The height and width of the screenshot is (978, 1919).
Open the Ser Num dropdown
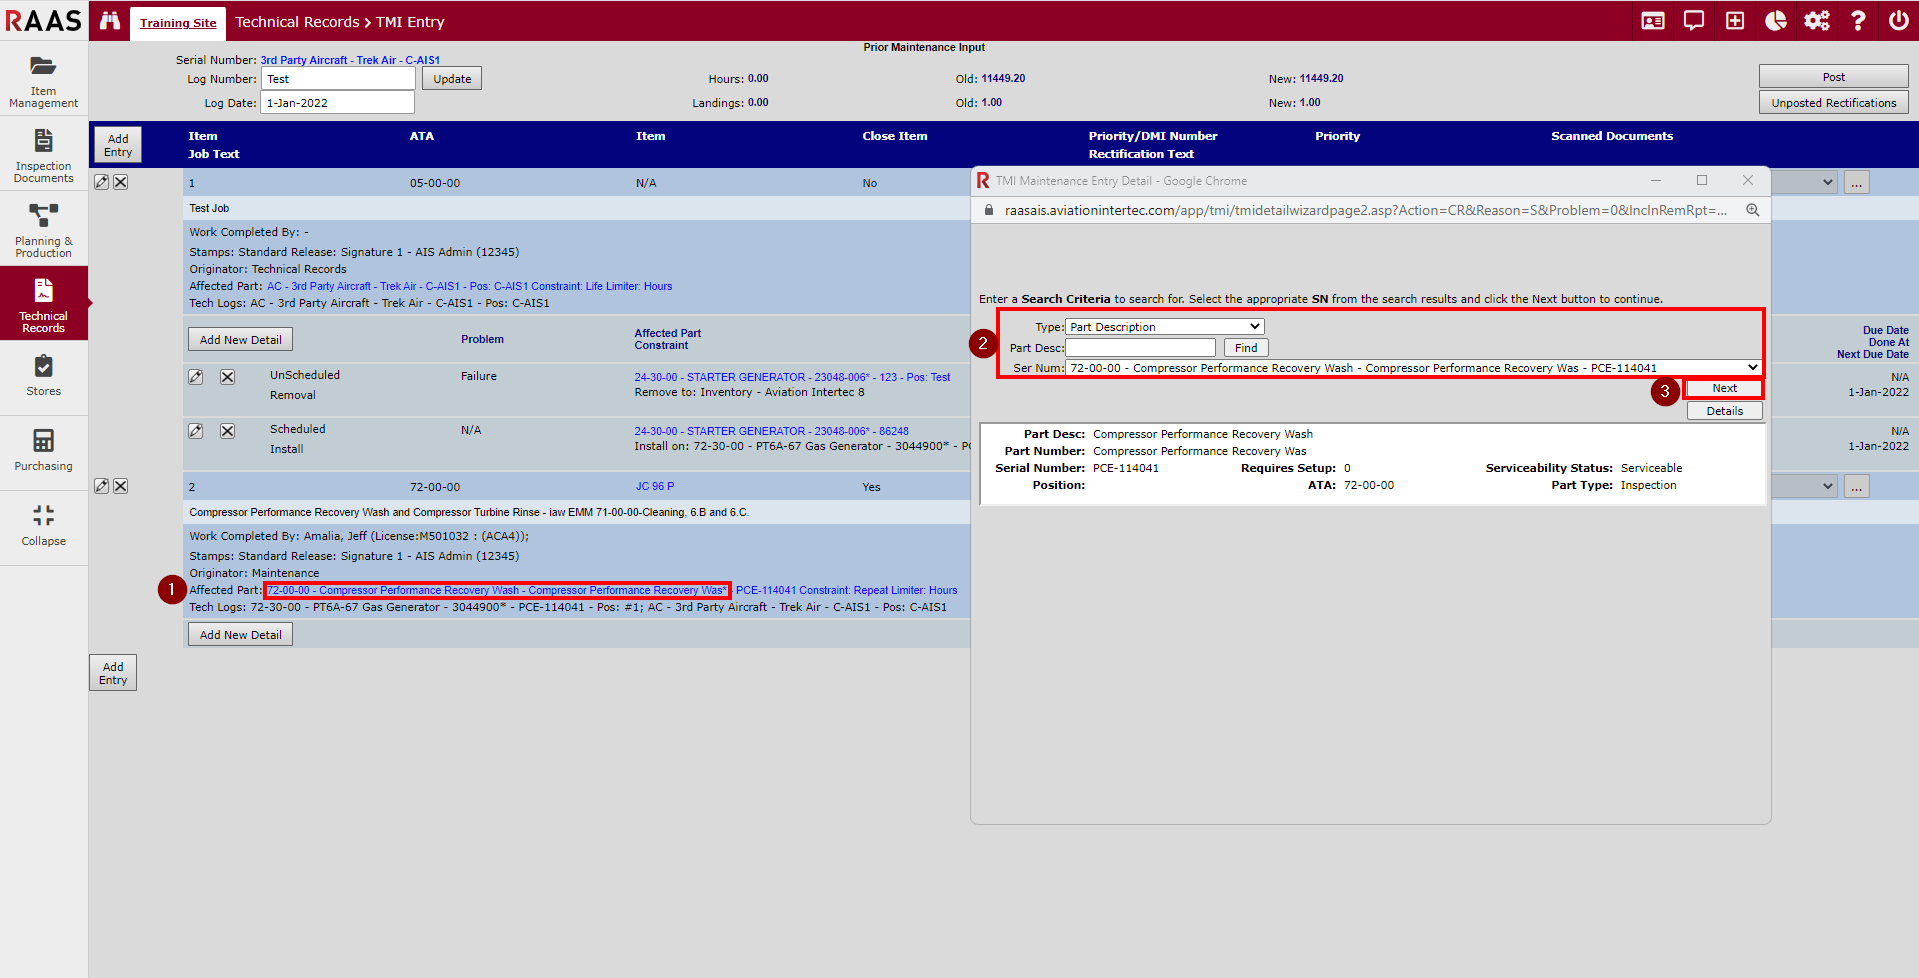click(1414, 368)
